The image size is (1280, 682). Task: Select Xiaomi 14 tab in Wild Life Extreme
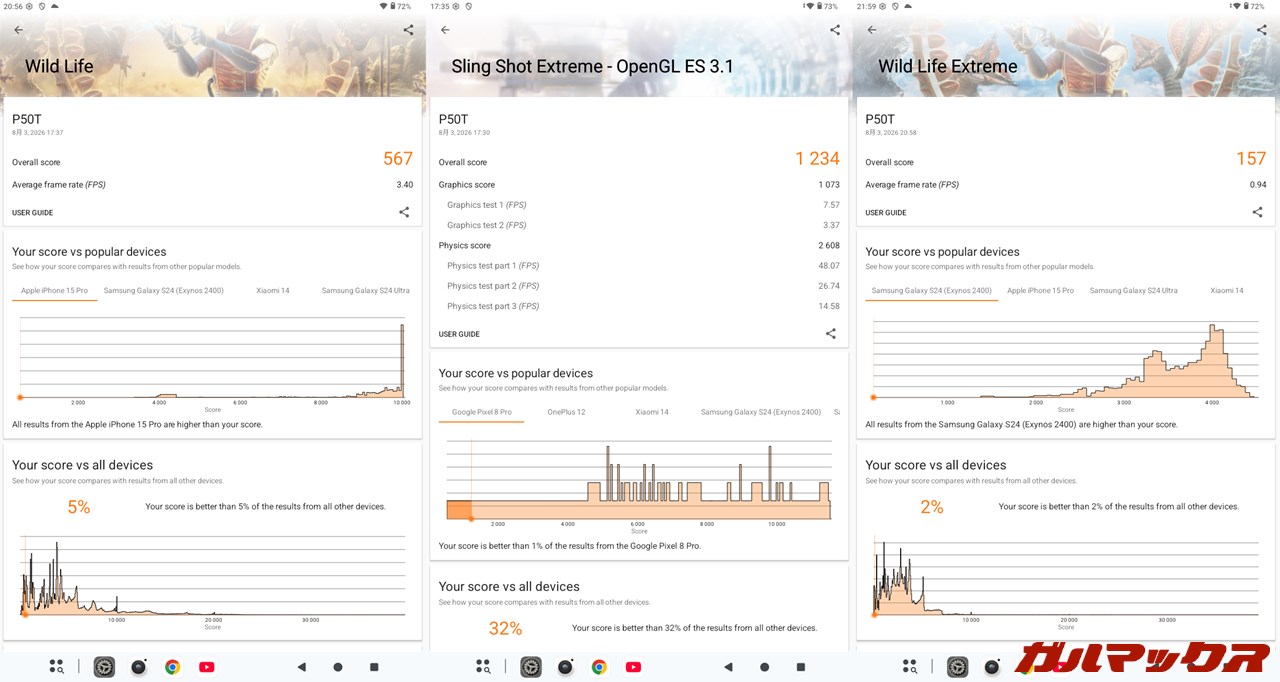click(1227, 291)
